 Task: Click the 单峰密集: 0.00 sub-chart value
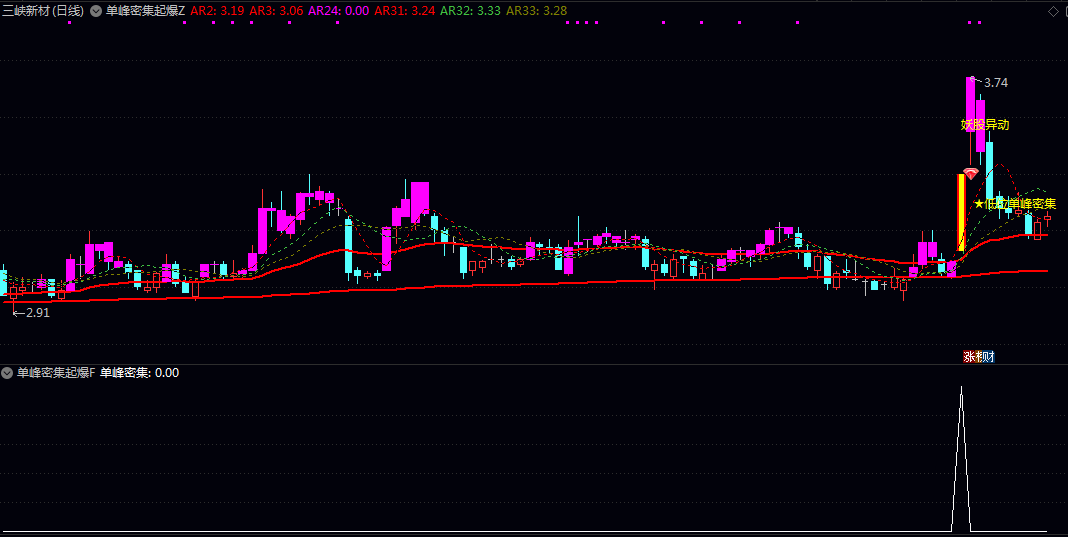click(140, 373)
